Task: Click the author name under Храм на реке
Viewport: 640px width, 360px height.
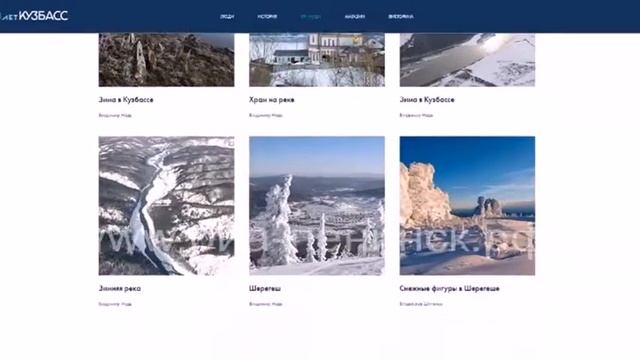Action: (x=266, y=115)
